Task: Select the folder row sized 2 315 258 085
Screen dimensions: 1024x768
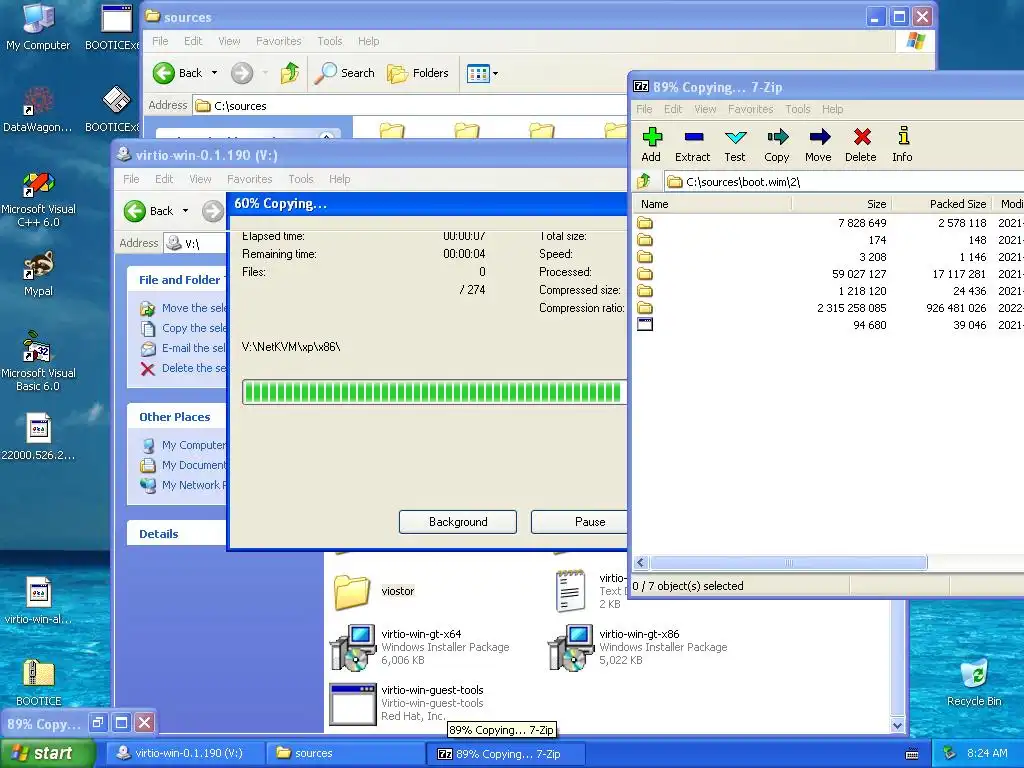Action: [828, 308]
